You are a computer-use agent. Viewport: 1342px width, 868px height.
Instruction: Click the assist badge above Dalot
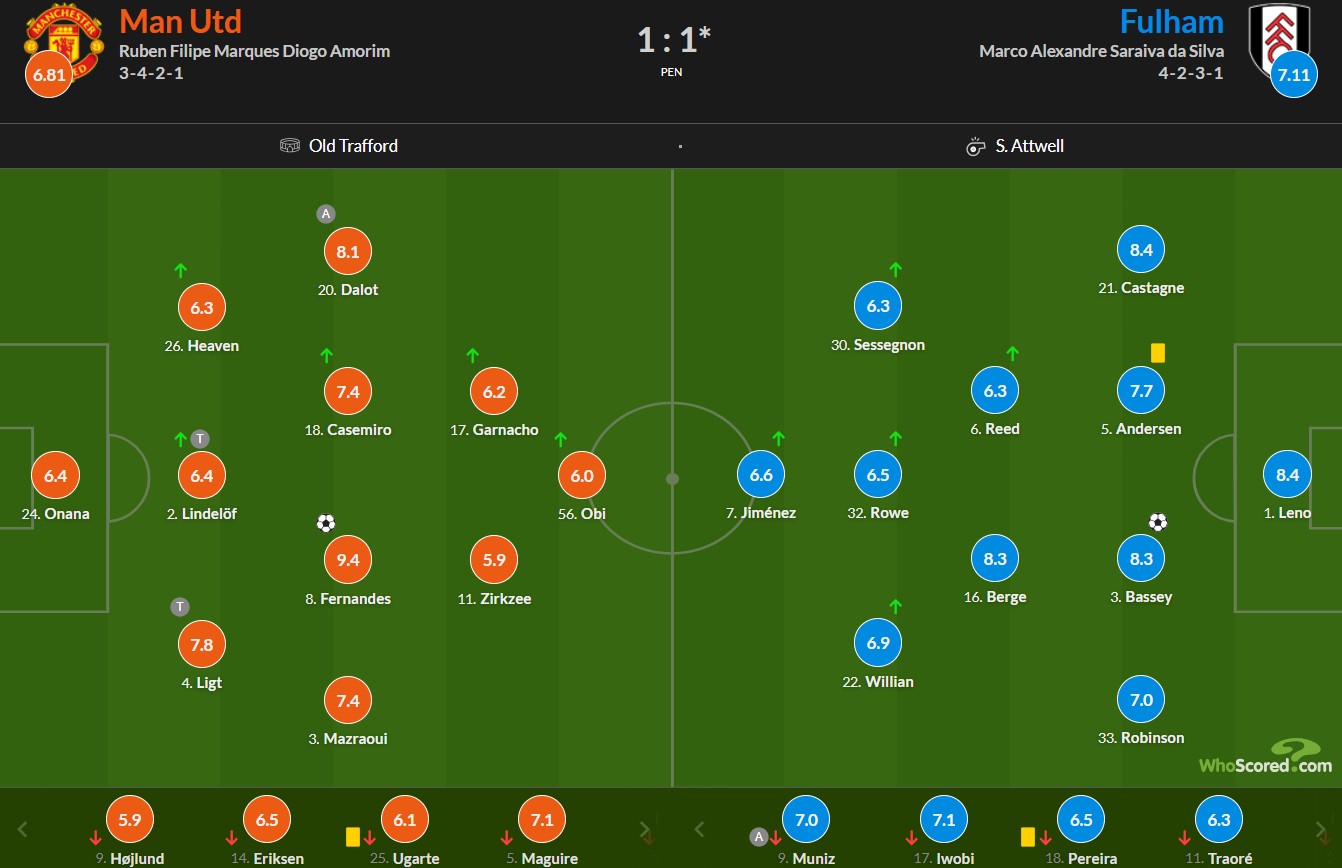[x=324, y=213]
